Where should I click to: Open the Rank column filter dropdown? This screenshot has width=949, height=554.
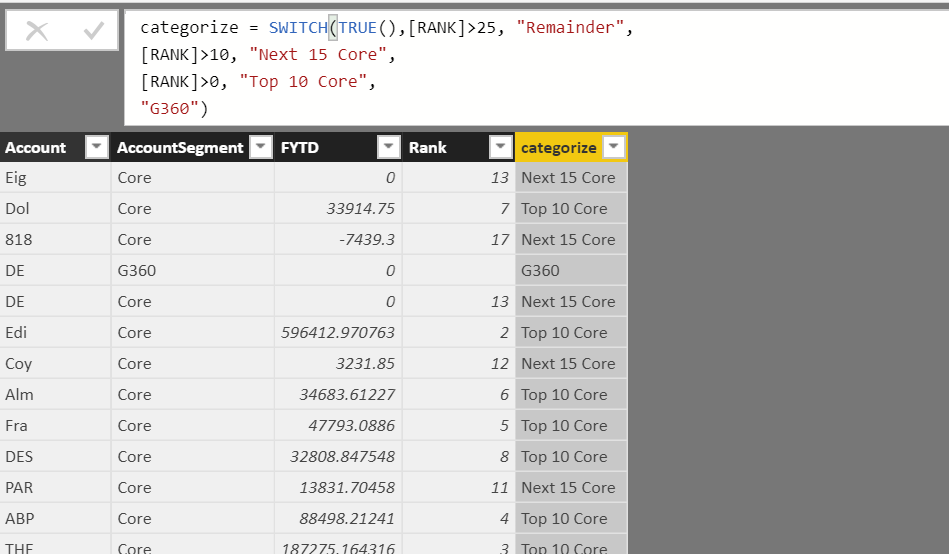(501, 147)
